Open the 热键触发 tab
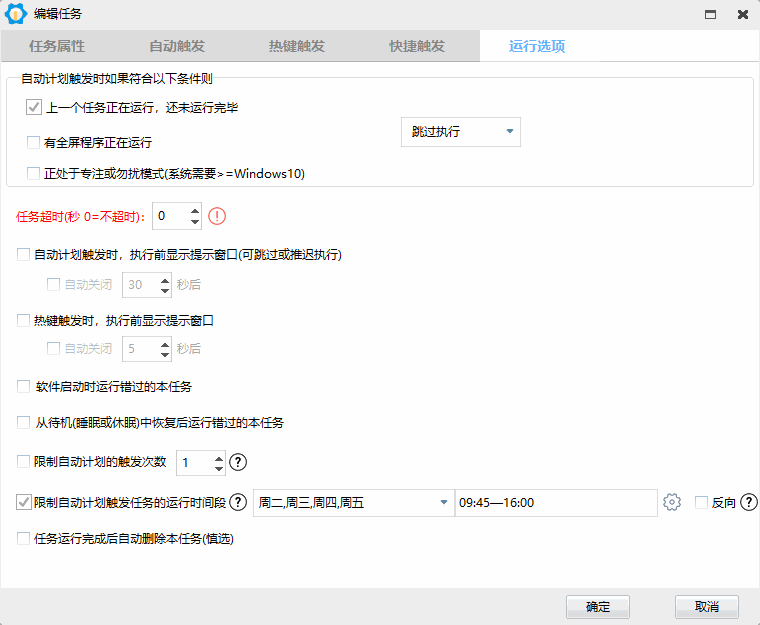Viewport: 760px width, 625px height. pos(297,47)
